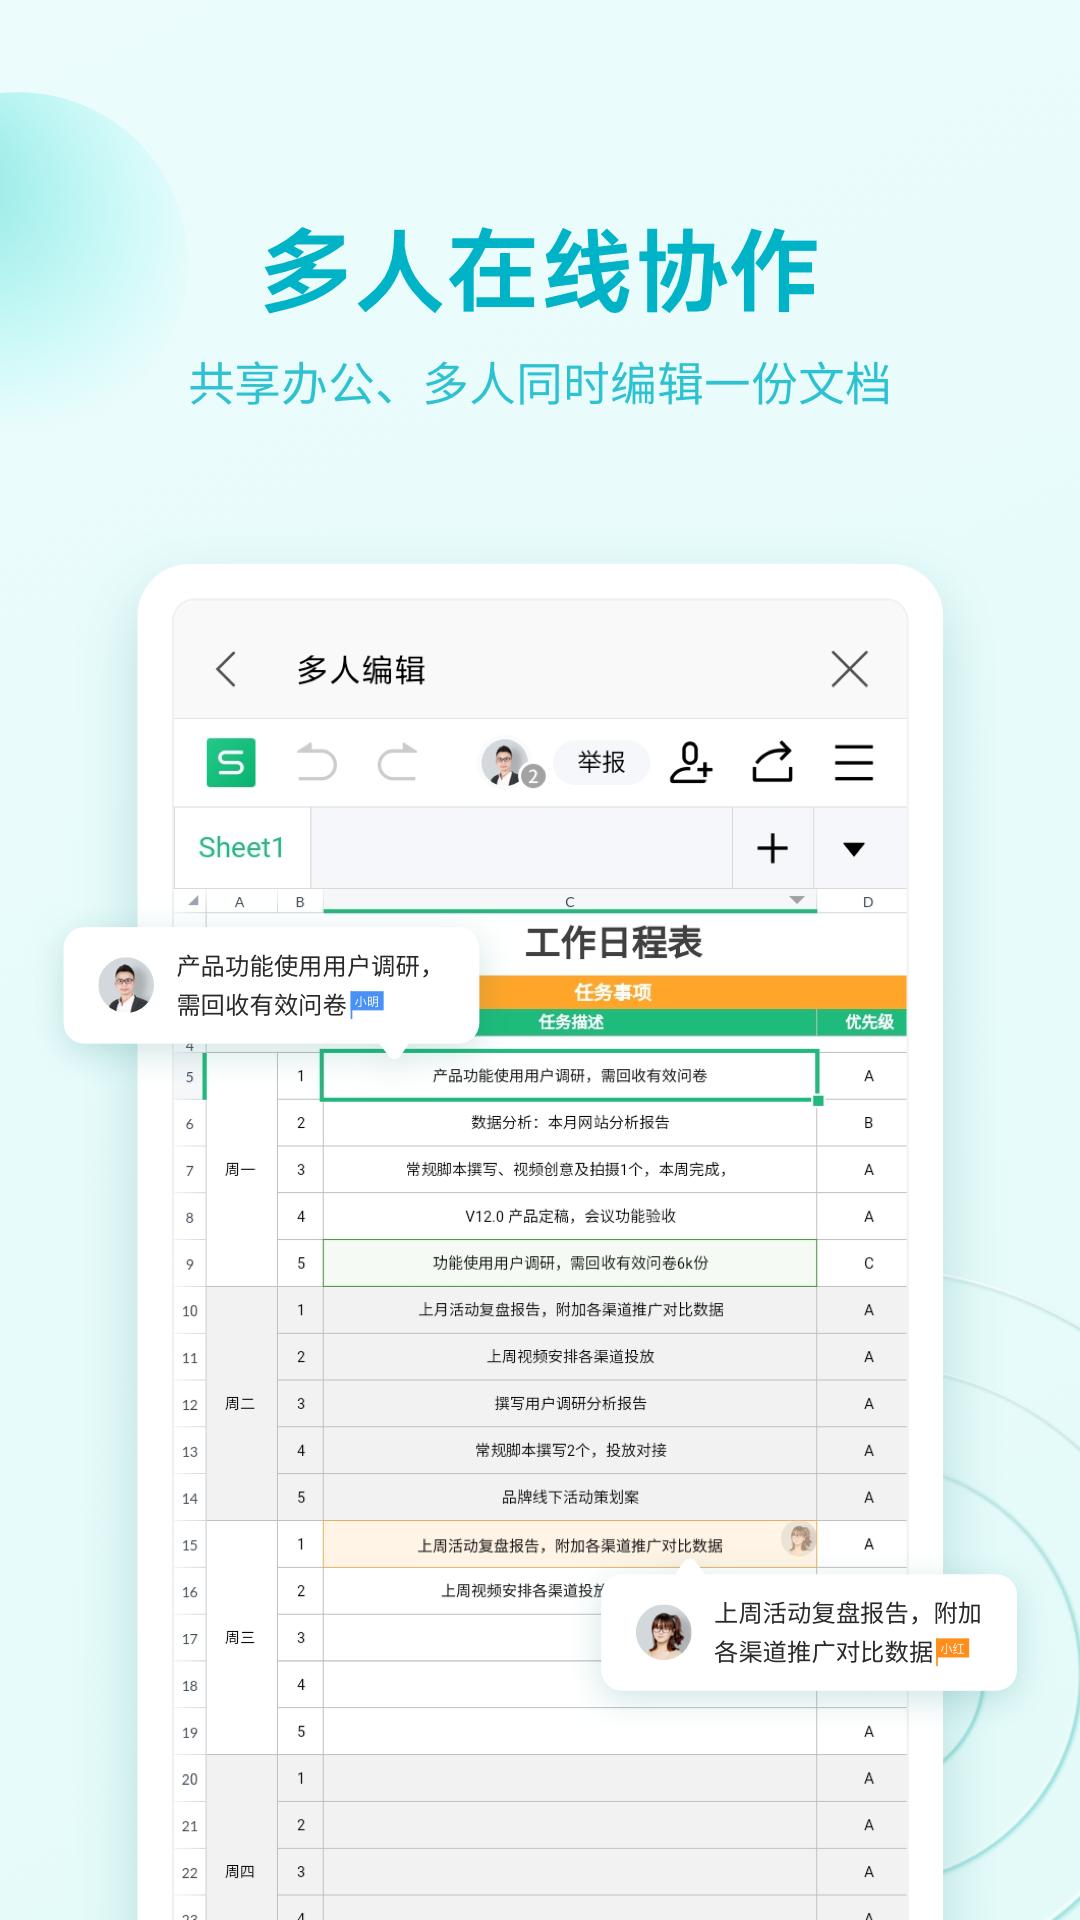Click the redo arrow icon
The height and width of the screenshot is (1920, 1080).
397,763
